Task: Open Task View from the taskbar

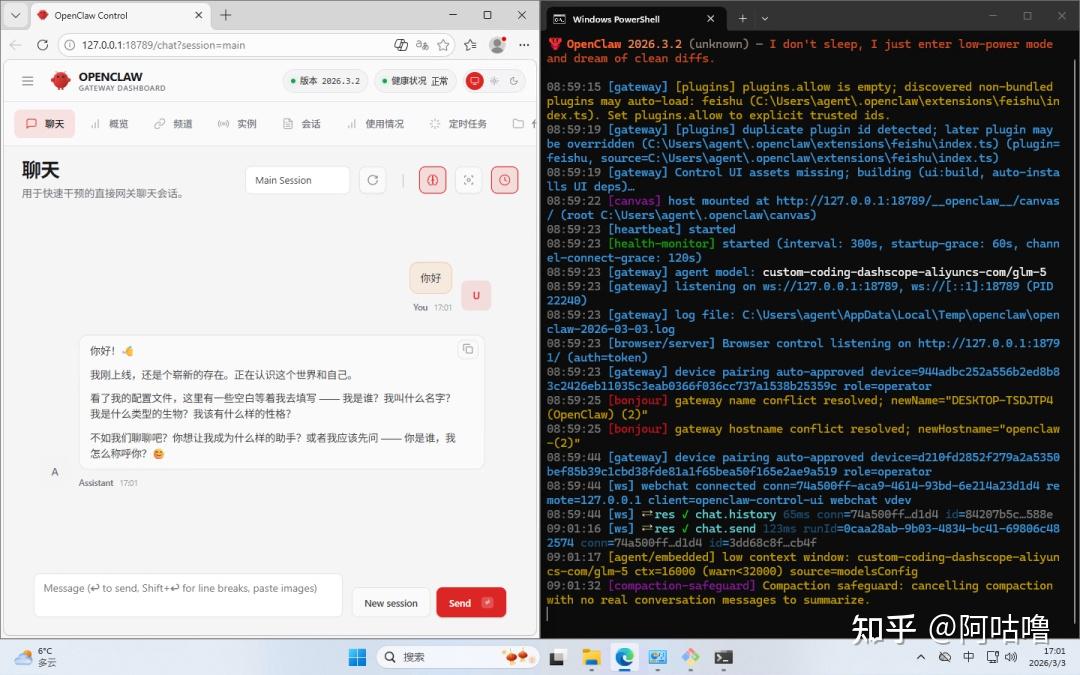Action: [x=557, y=657]
